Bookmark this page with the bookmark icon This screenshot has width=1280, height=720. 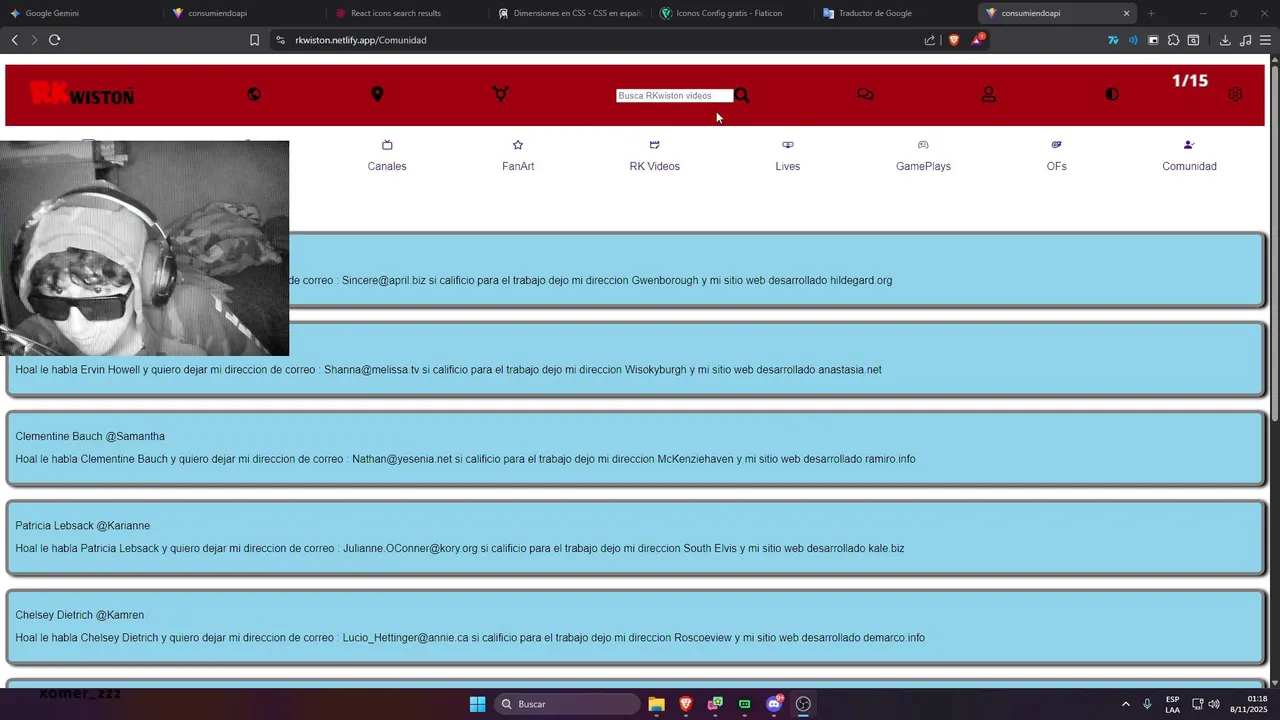254,40
